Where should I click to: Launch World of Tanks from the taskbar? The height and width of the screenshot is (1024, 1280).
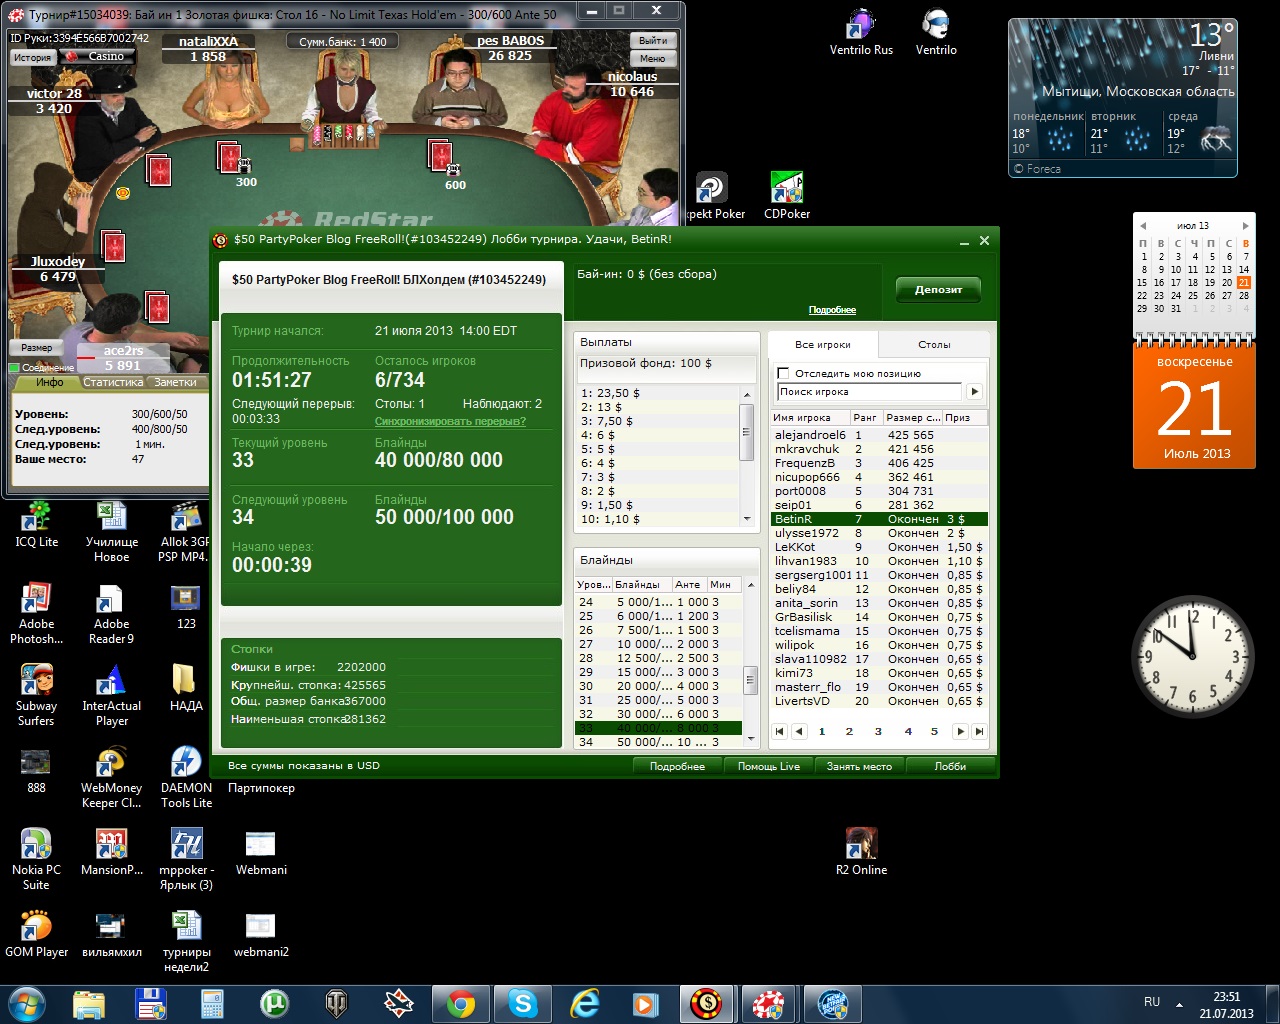click(337, 1002)
